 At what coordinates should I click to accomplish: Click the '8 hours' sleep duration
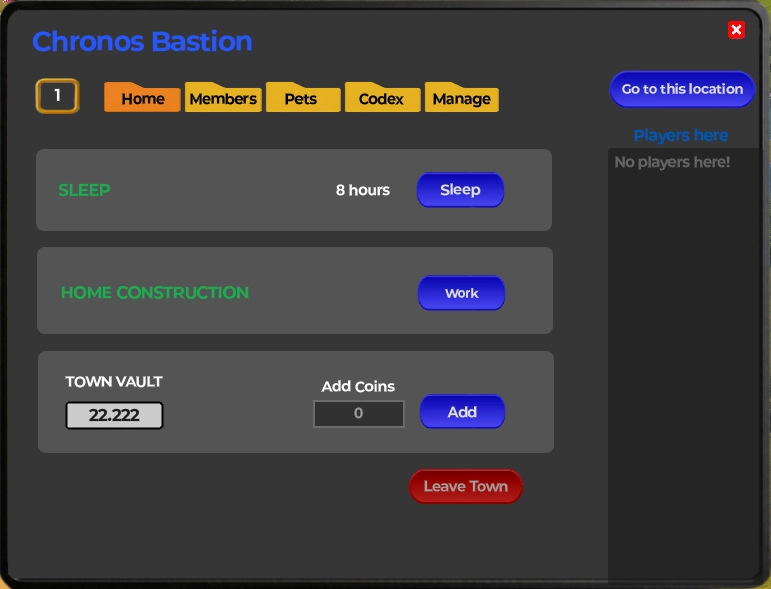point(363,190)
